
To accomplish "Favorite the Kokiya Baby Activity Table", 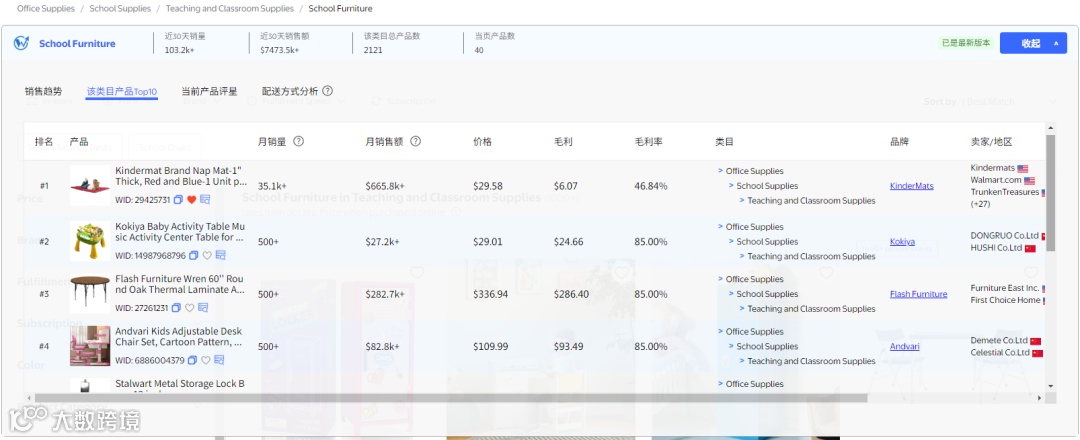I will [207, 255].
